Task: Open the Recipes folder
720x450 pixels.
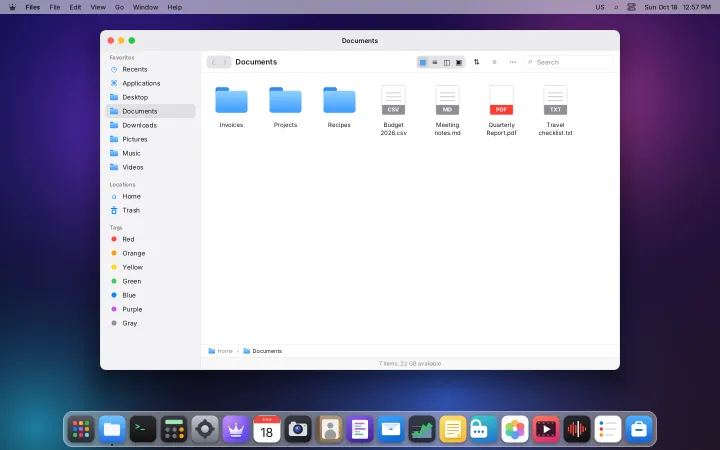Action: [x=339, y=107]
